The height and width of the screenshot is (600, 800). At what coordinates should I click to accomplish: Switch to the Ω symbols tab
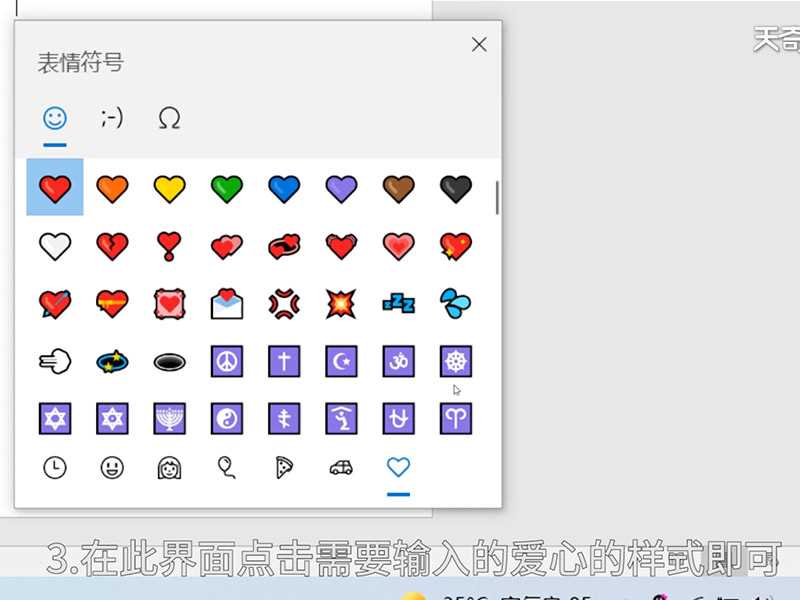[168, 117]
